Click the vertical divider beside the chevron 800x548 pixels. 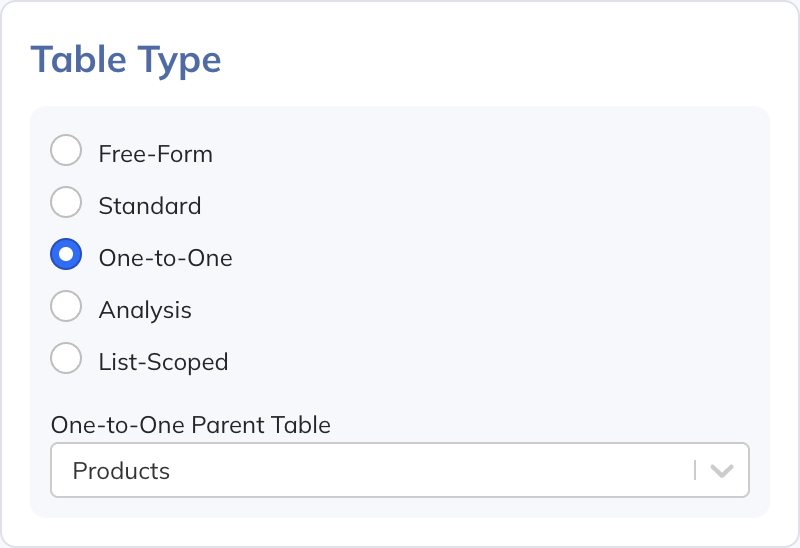[x=695, y=471]
